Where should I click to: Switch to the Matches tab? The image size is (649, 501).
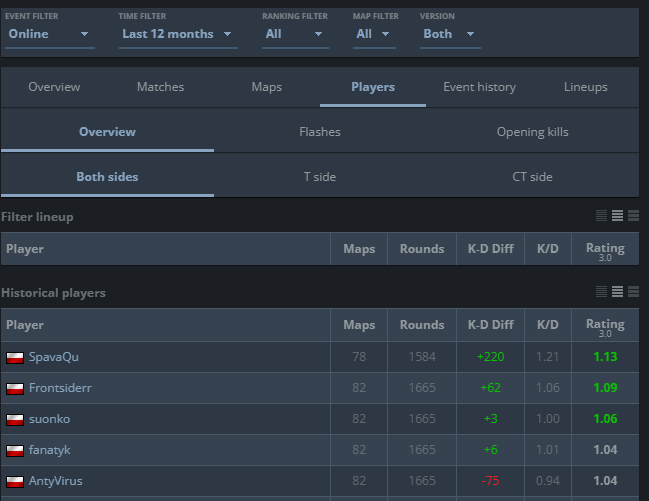(x=161, y=87)
